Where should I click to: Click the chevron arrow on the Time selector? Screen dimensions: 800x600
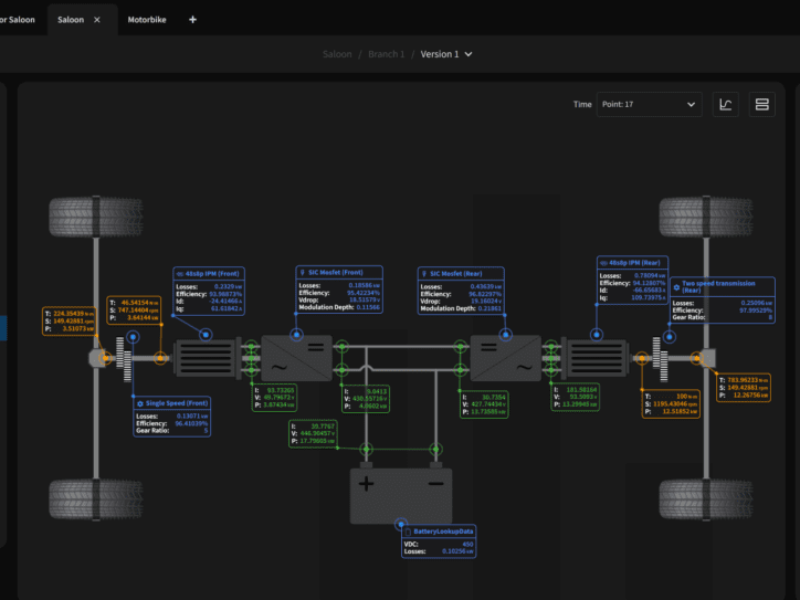690,104
